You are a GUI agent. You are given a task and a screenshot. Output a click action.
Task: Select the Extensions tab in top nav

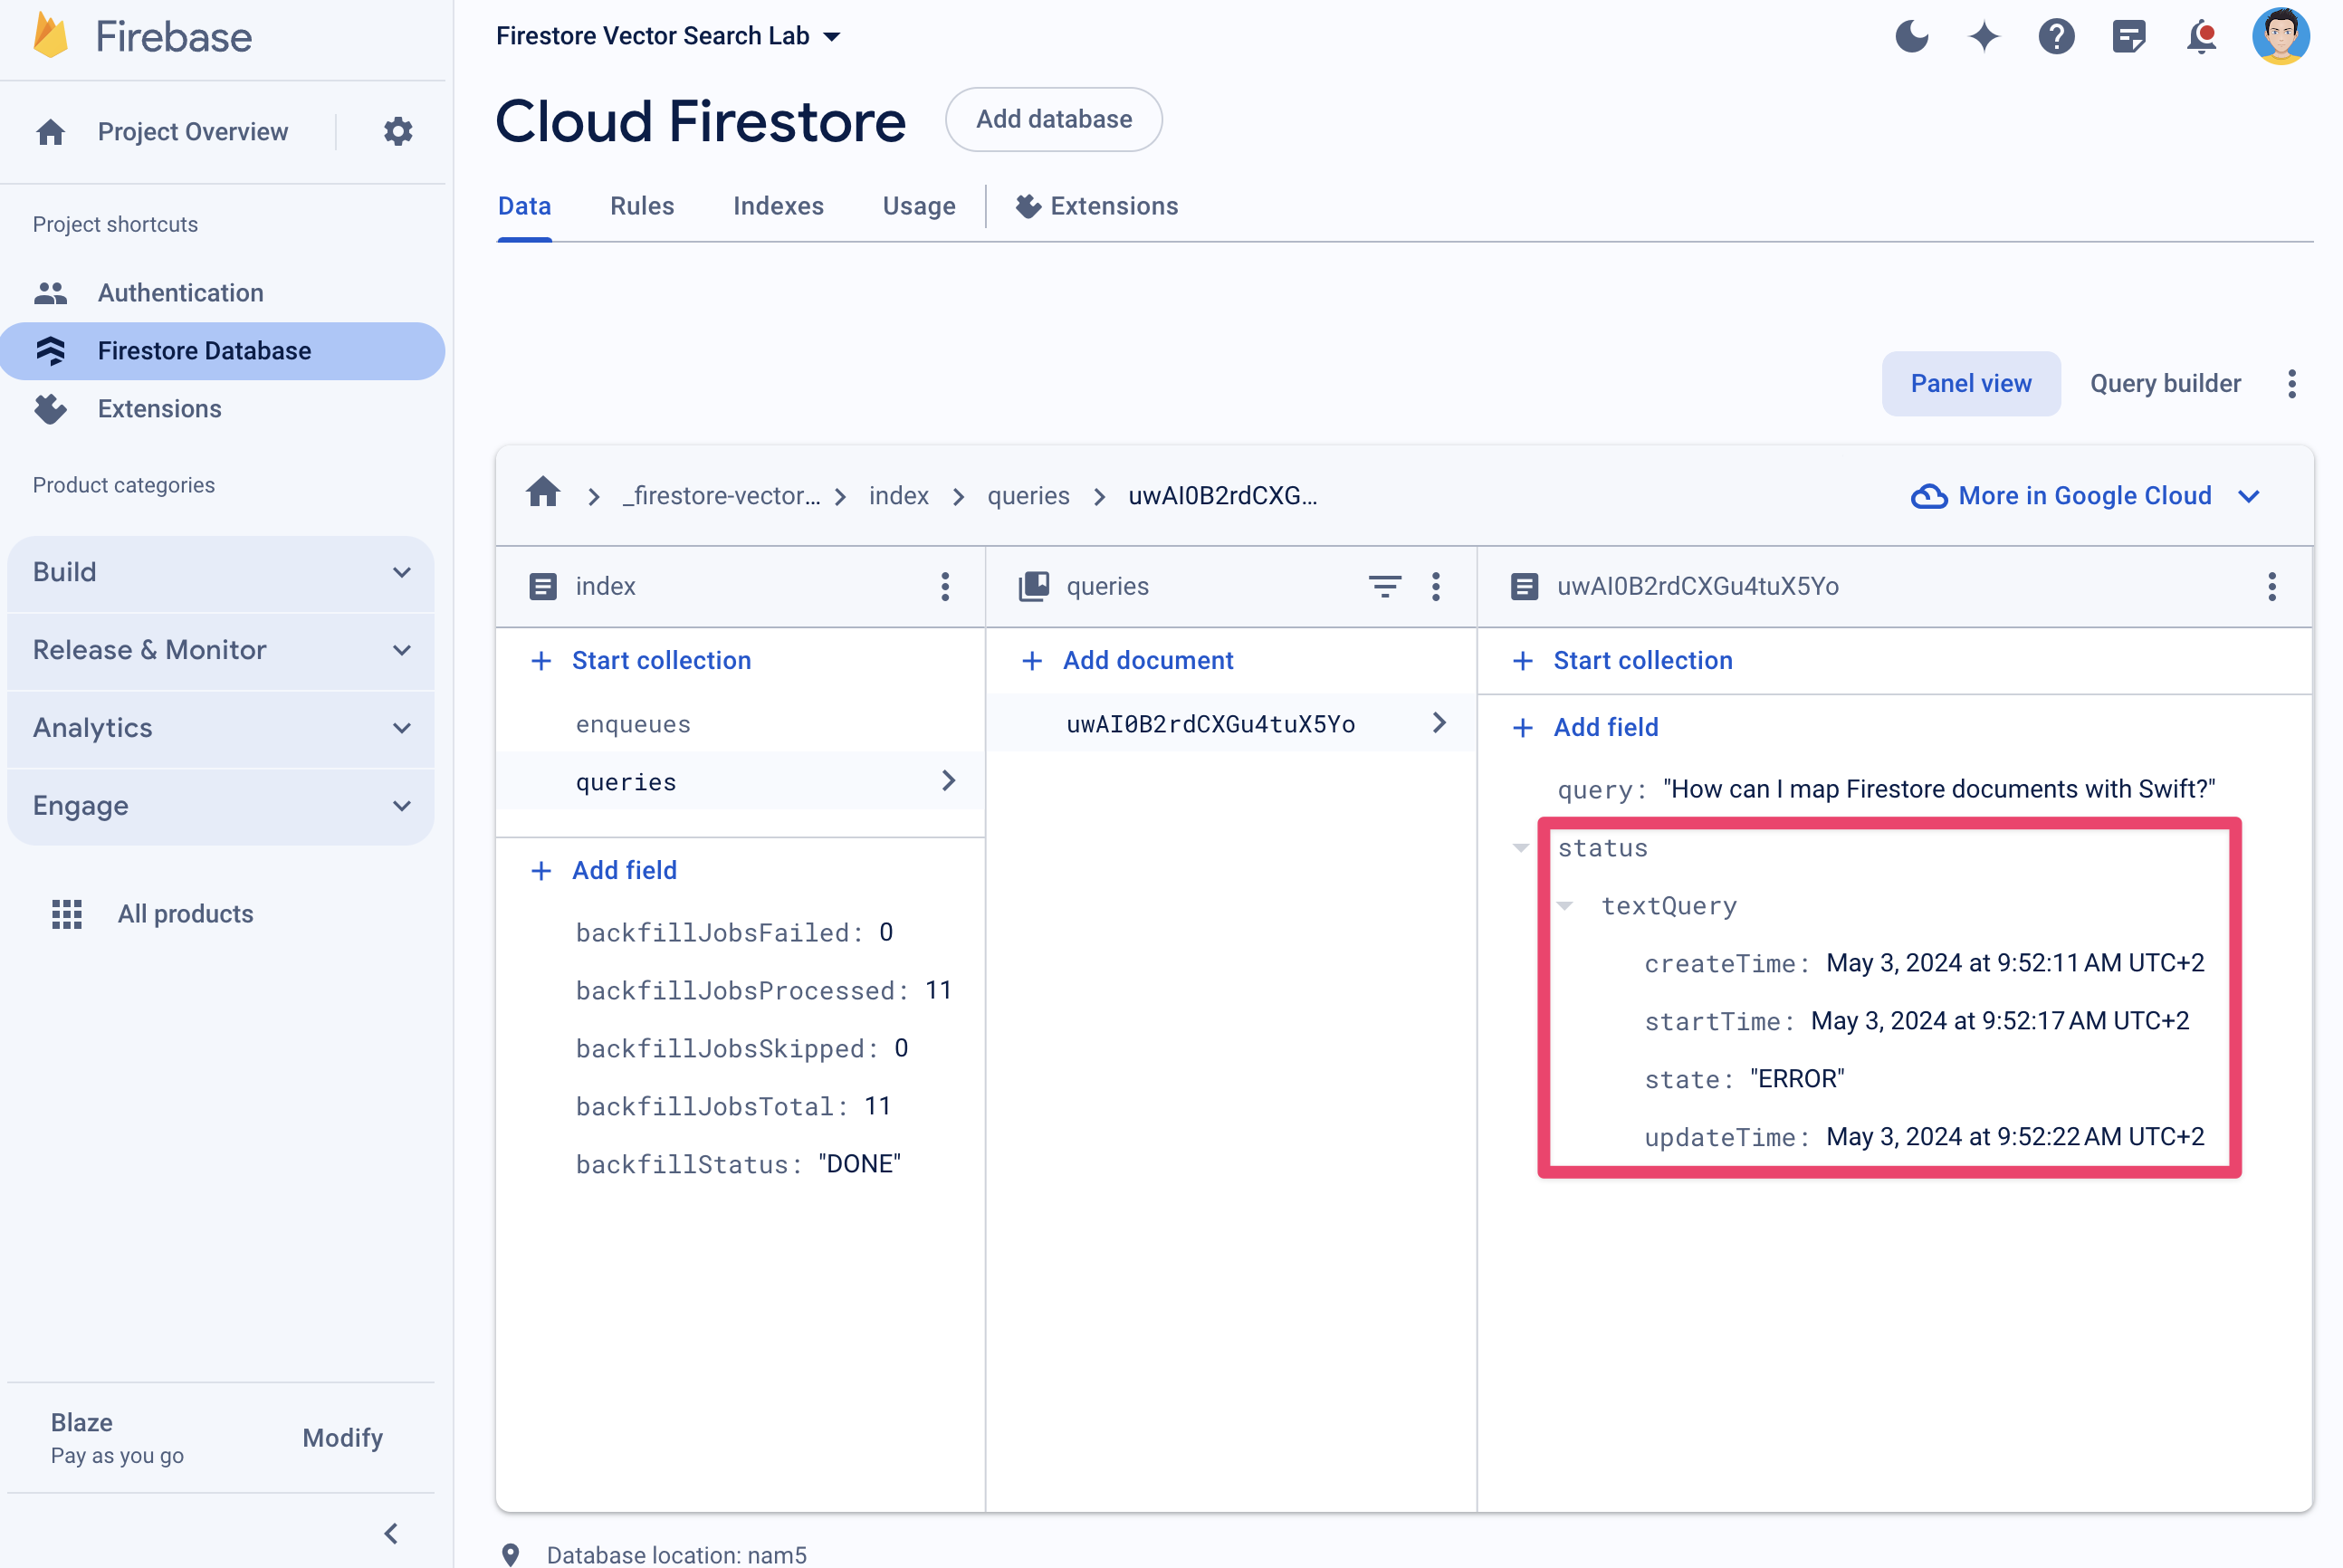[1097, 206]
